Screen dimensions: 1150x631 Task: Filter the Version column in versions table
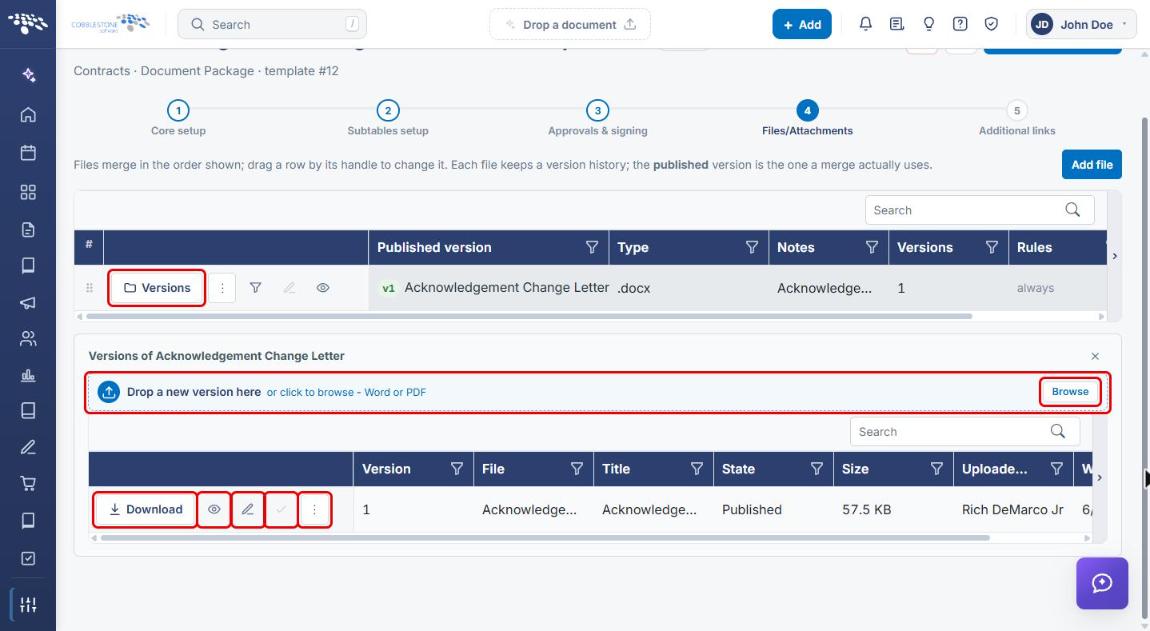456,469
